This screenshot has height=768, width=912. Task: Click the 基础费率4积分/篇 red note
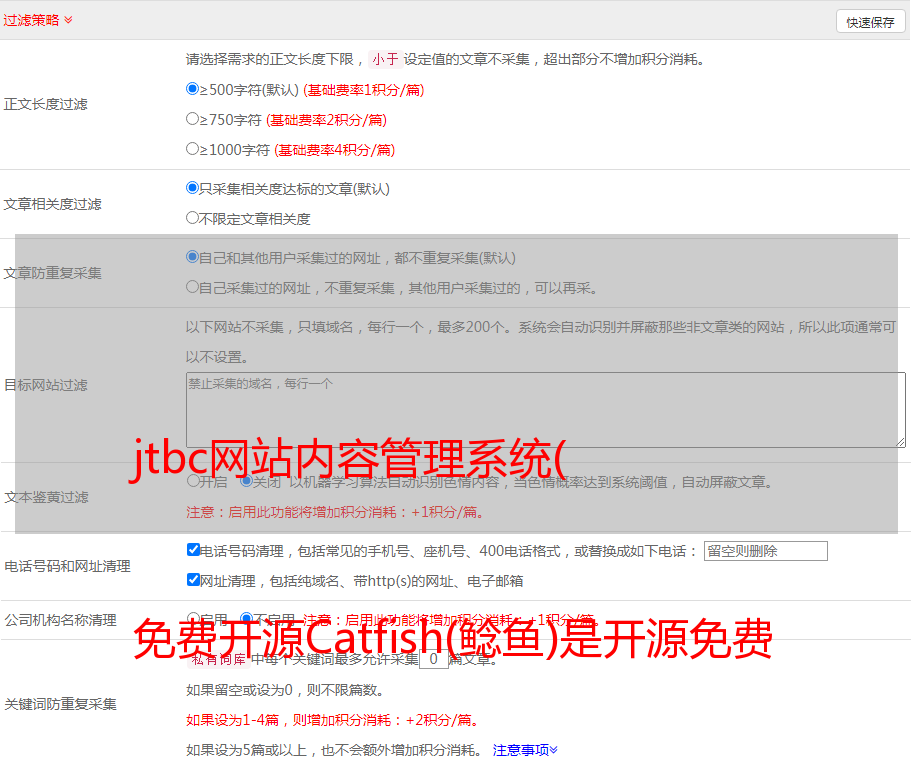click(334, 150)
